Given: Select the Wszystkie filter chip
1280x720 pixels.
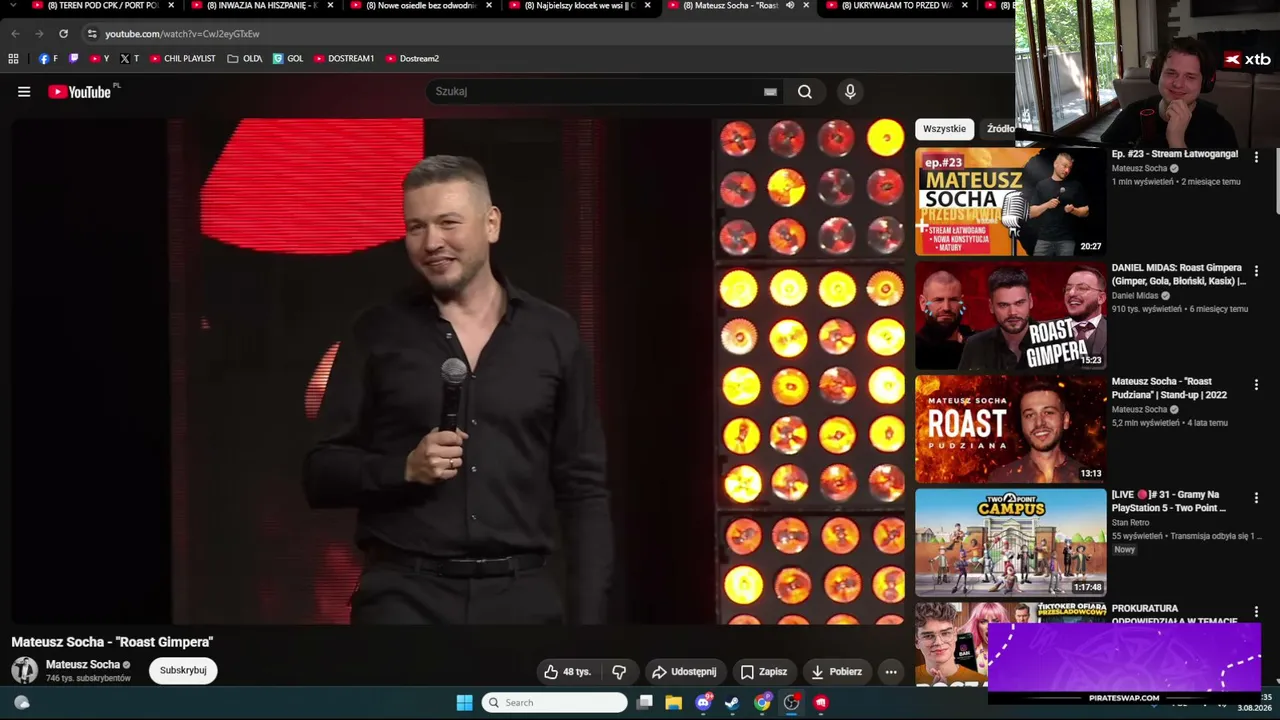Looking at the screenshot, I should click(x=945, y=129).
